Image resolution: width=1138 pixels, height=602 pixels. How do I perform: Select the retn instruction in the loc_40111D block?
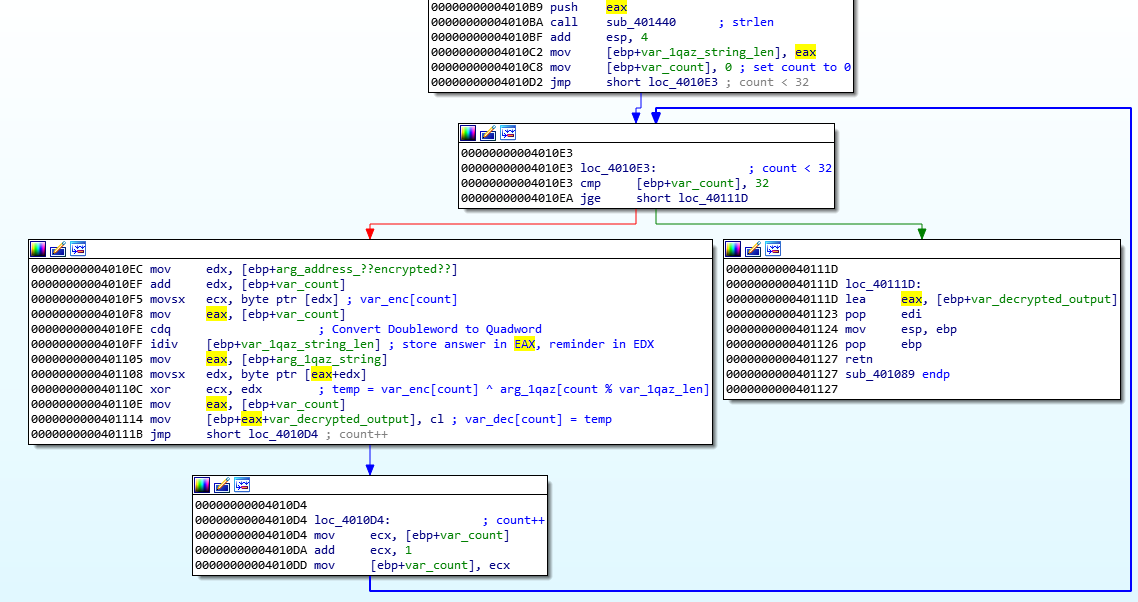(859, 359)
